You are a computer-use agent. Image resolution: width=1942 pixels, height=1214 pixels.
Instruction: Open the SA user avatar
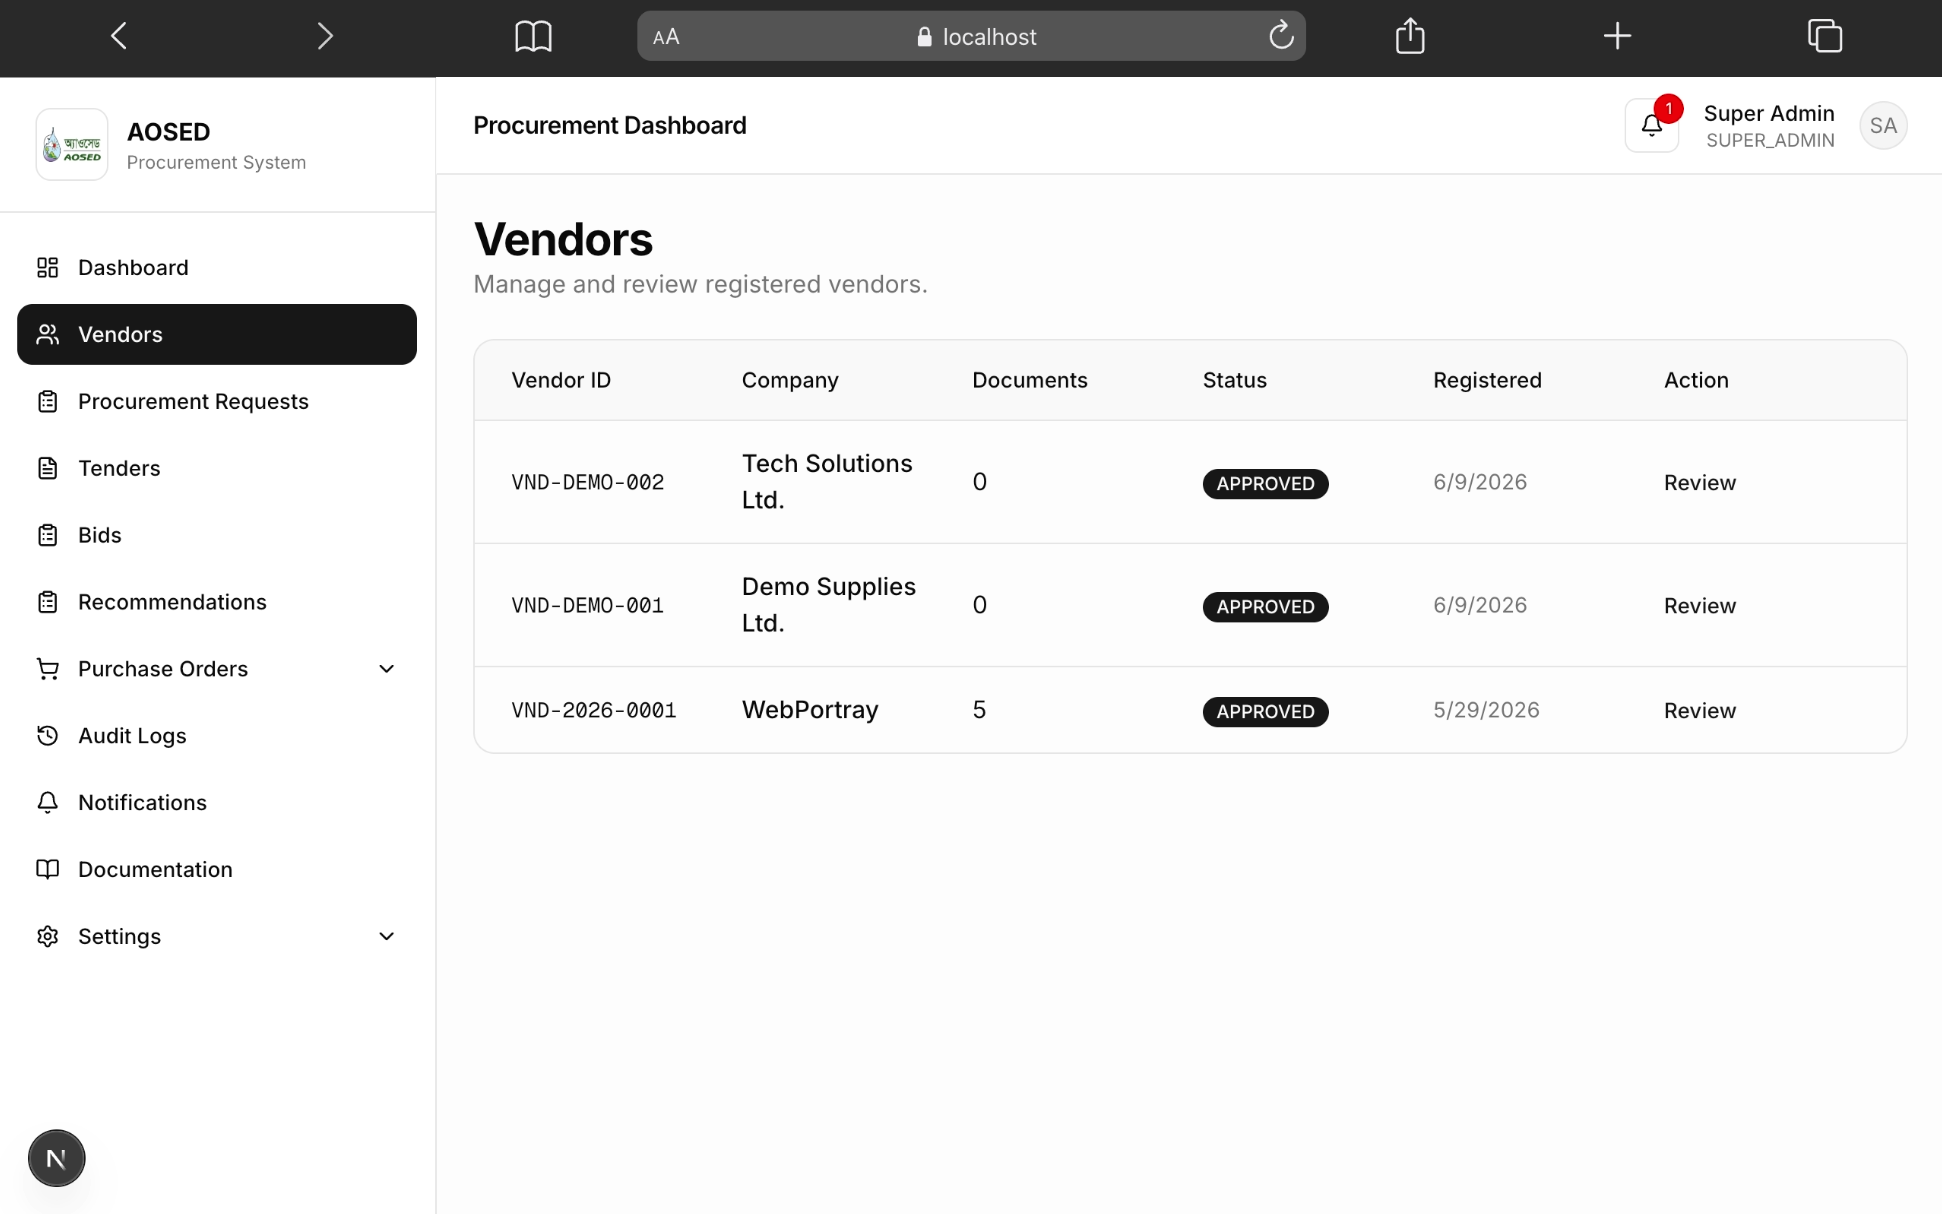(1883, 126)
